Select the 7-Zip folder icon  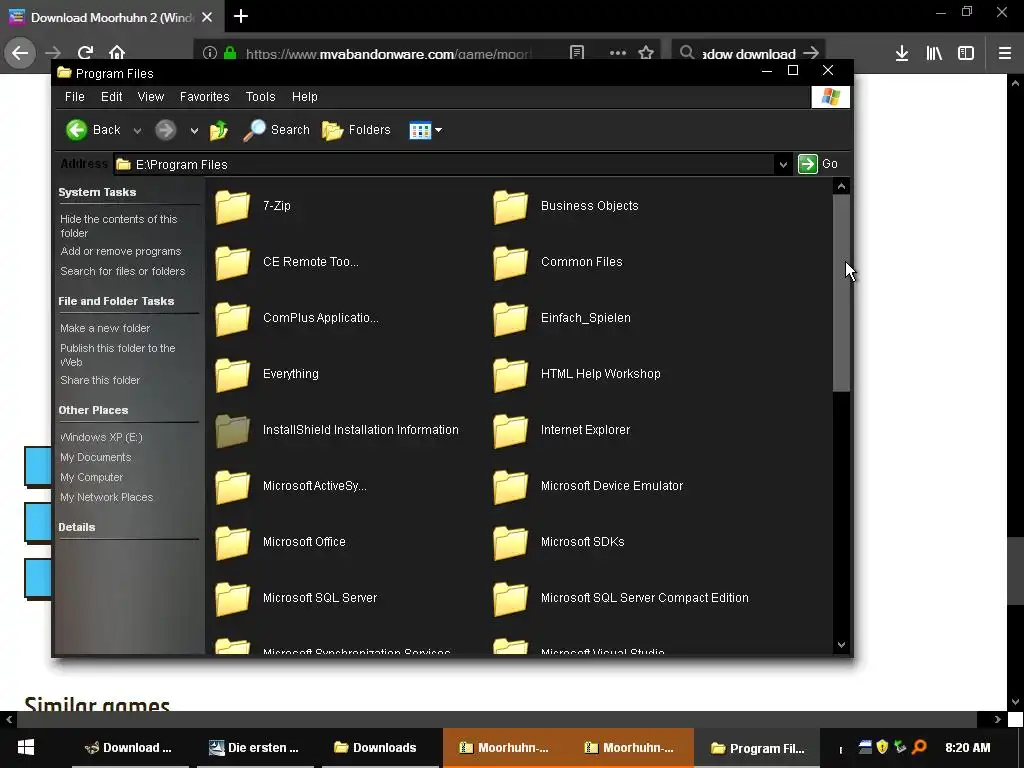[x=232, y=206]
